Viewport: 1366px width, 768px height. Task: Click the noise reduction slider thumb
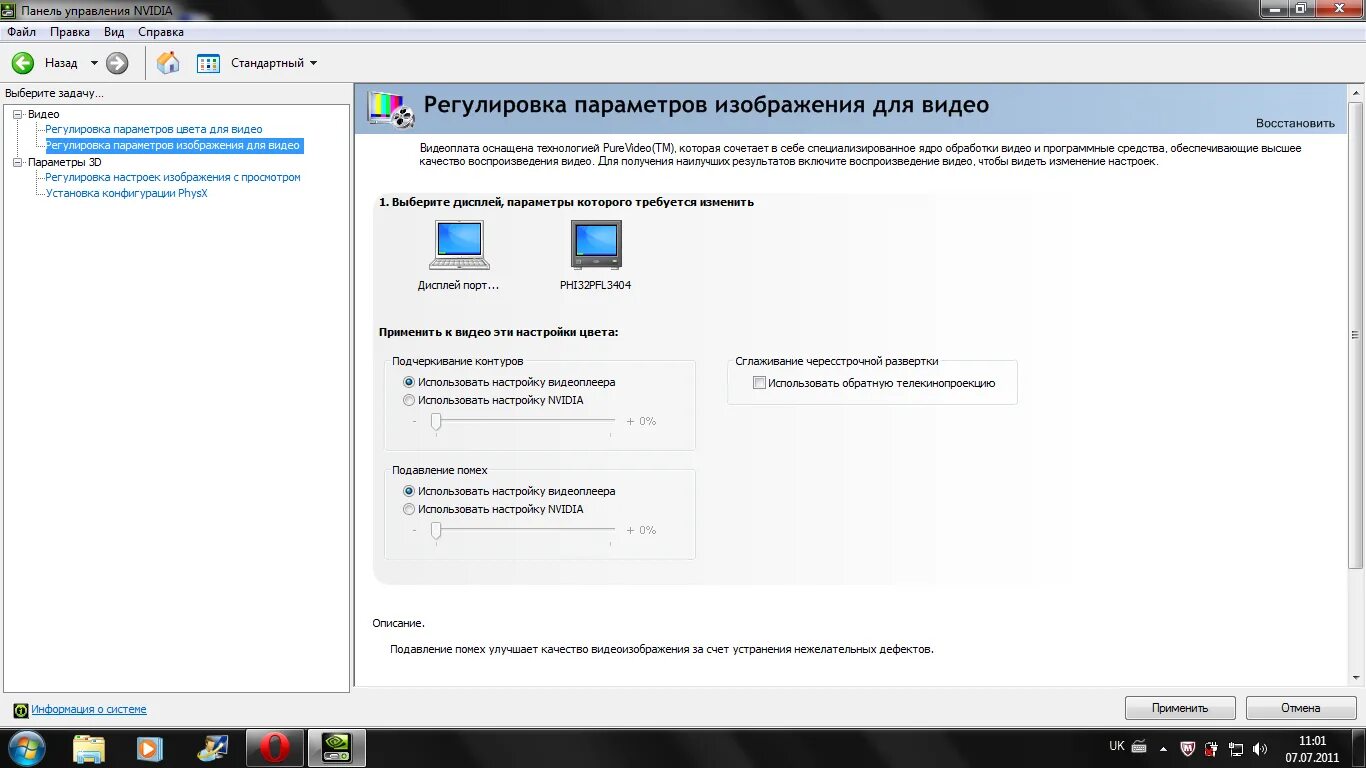click(436, 531)
